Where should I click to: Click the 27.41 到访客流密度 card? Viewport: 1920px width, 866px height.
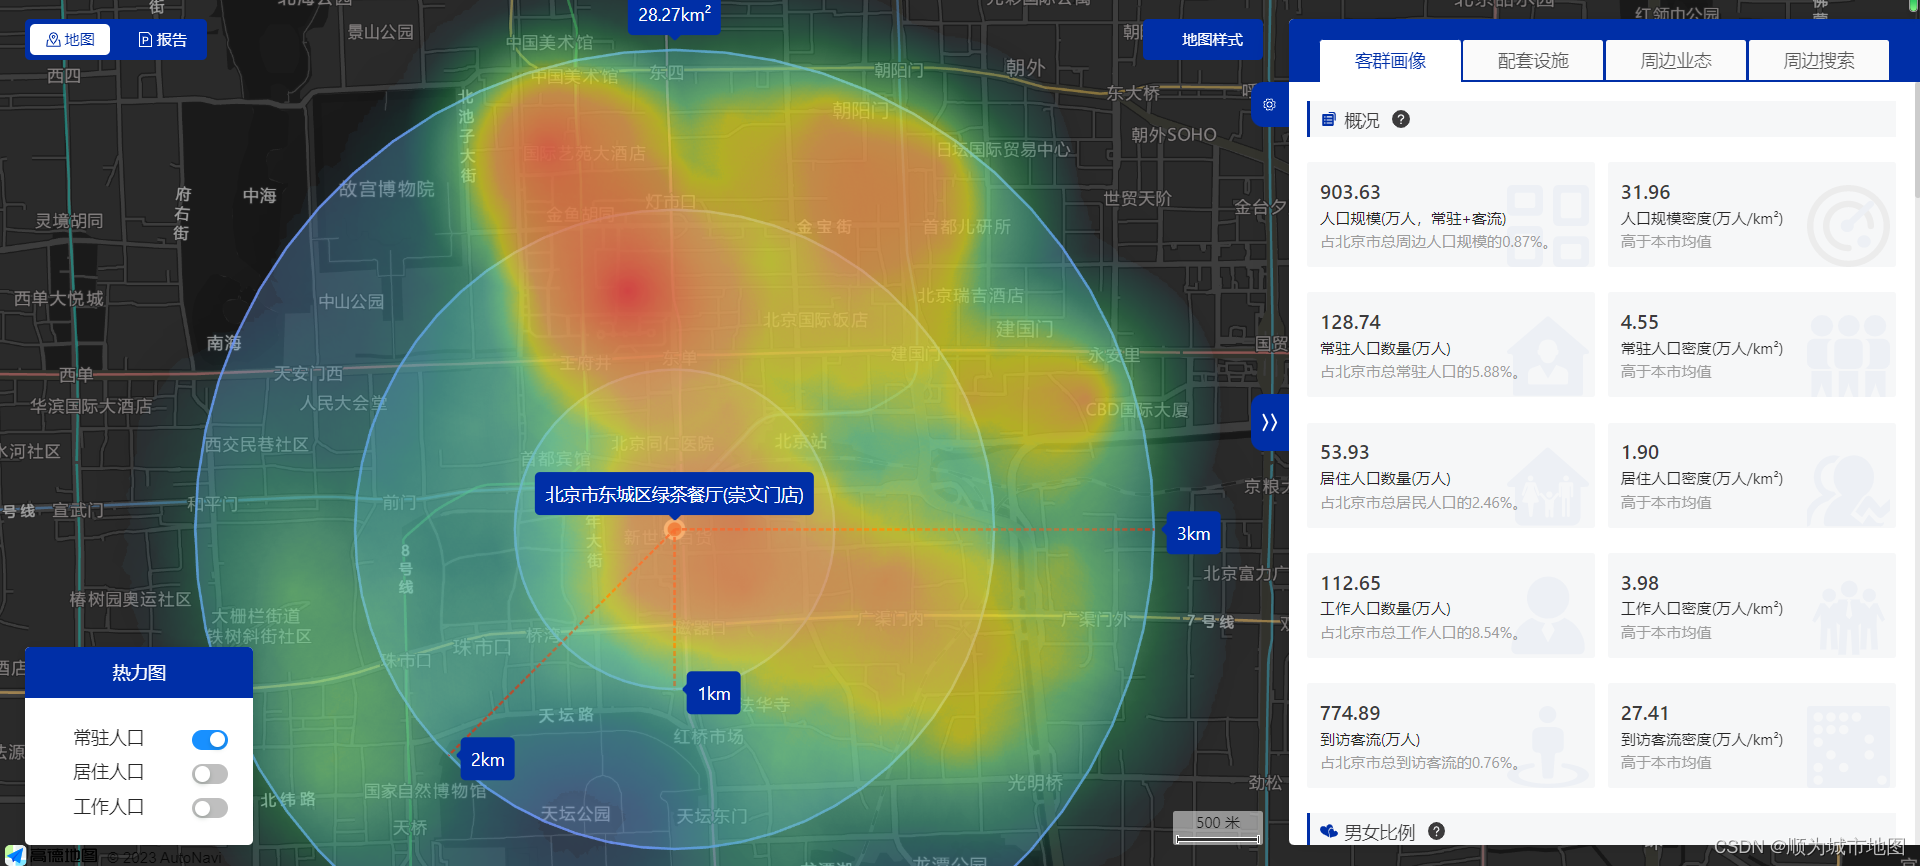tap(1751, 735)
